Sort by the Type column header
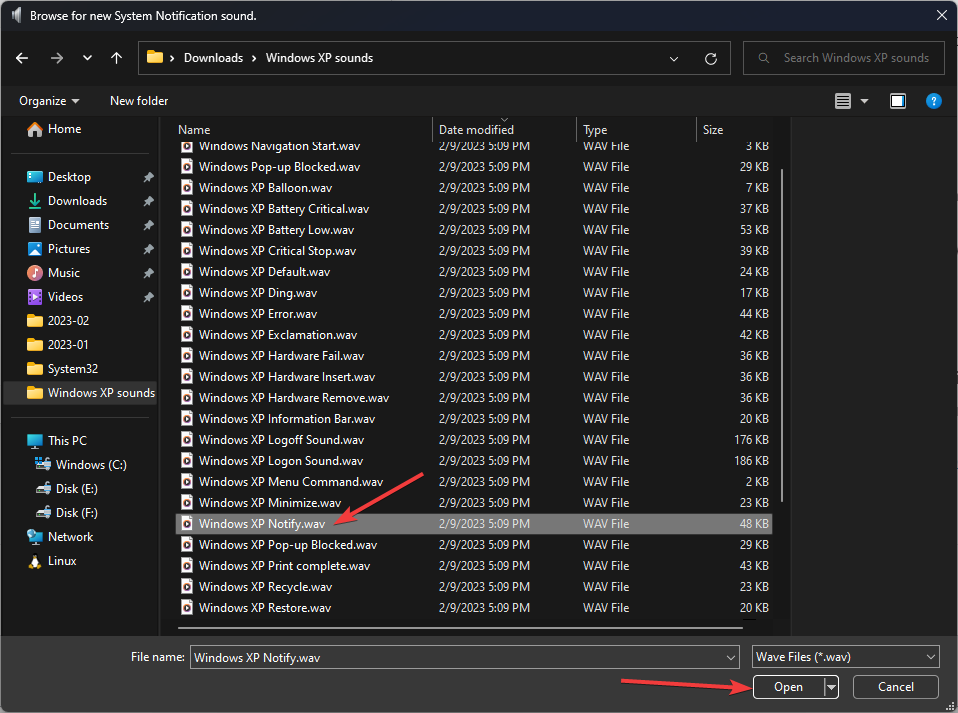This screenshot has height=713, width=958. pos(594,130)
